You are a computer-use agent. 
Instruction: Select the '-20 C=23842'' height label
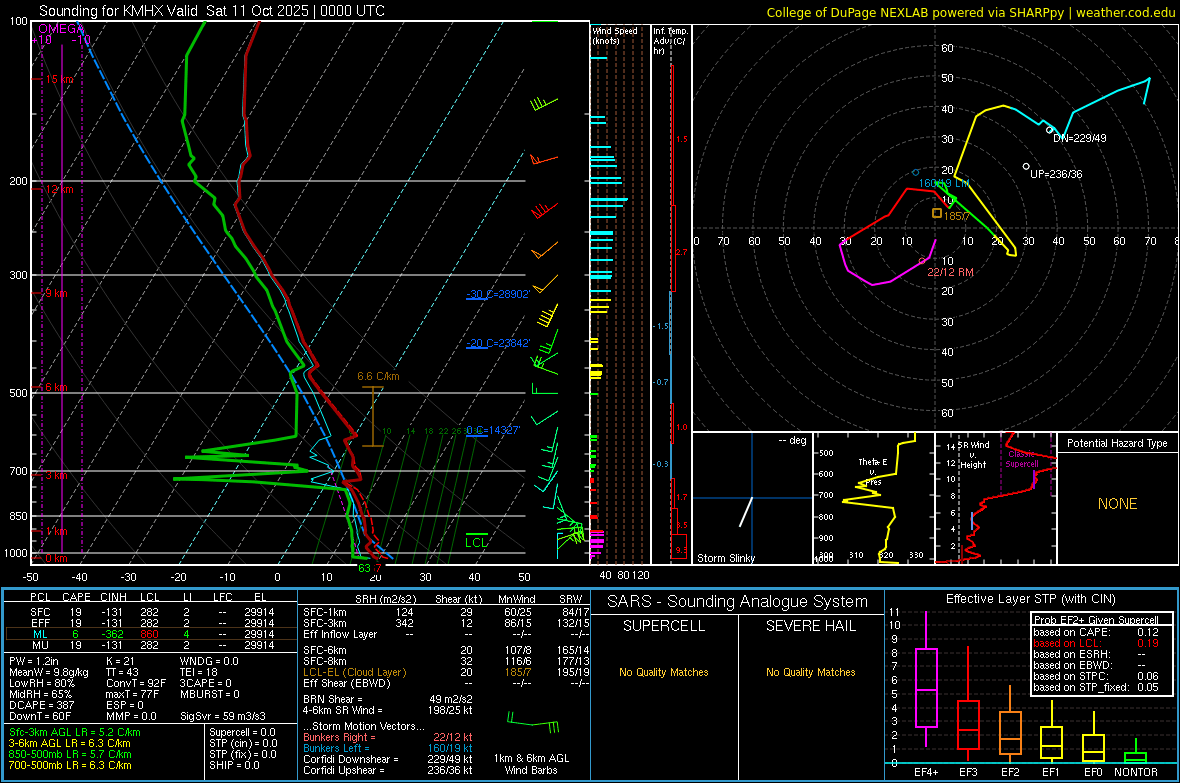click(498, 343)
